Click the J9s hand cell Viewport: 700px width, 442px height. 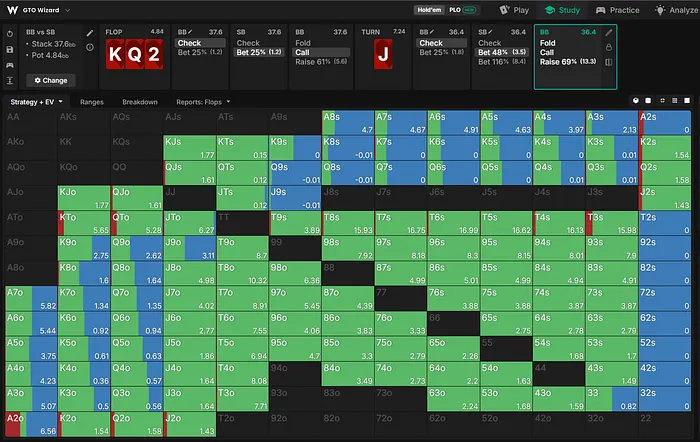296,198
